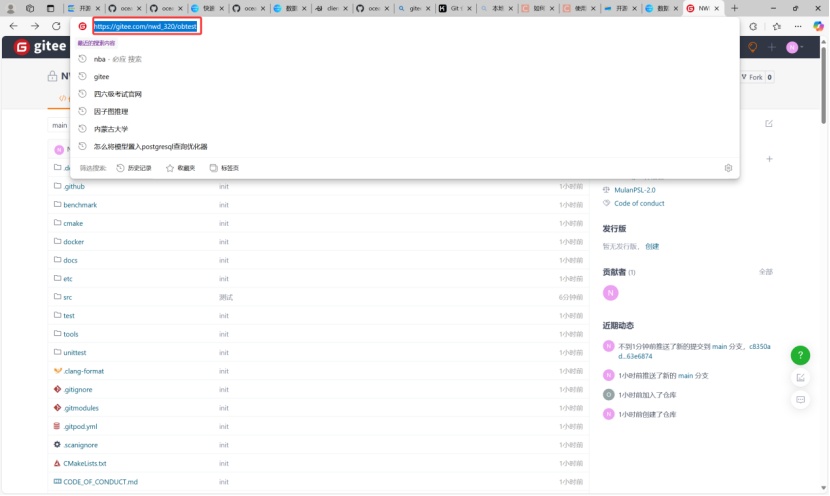The height and width of the screenshot is (496, 830).
Task: Open the benchmark folder
Action: [80, 205]
